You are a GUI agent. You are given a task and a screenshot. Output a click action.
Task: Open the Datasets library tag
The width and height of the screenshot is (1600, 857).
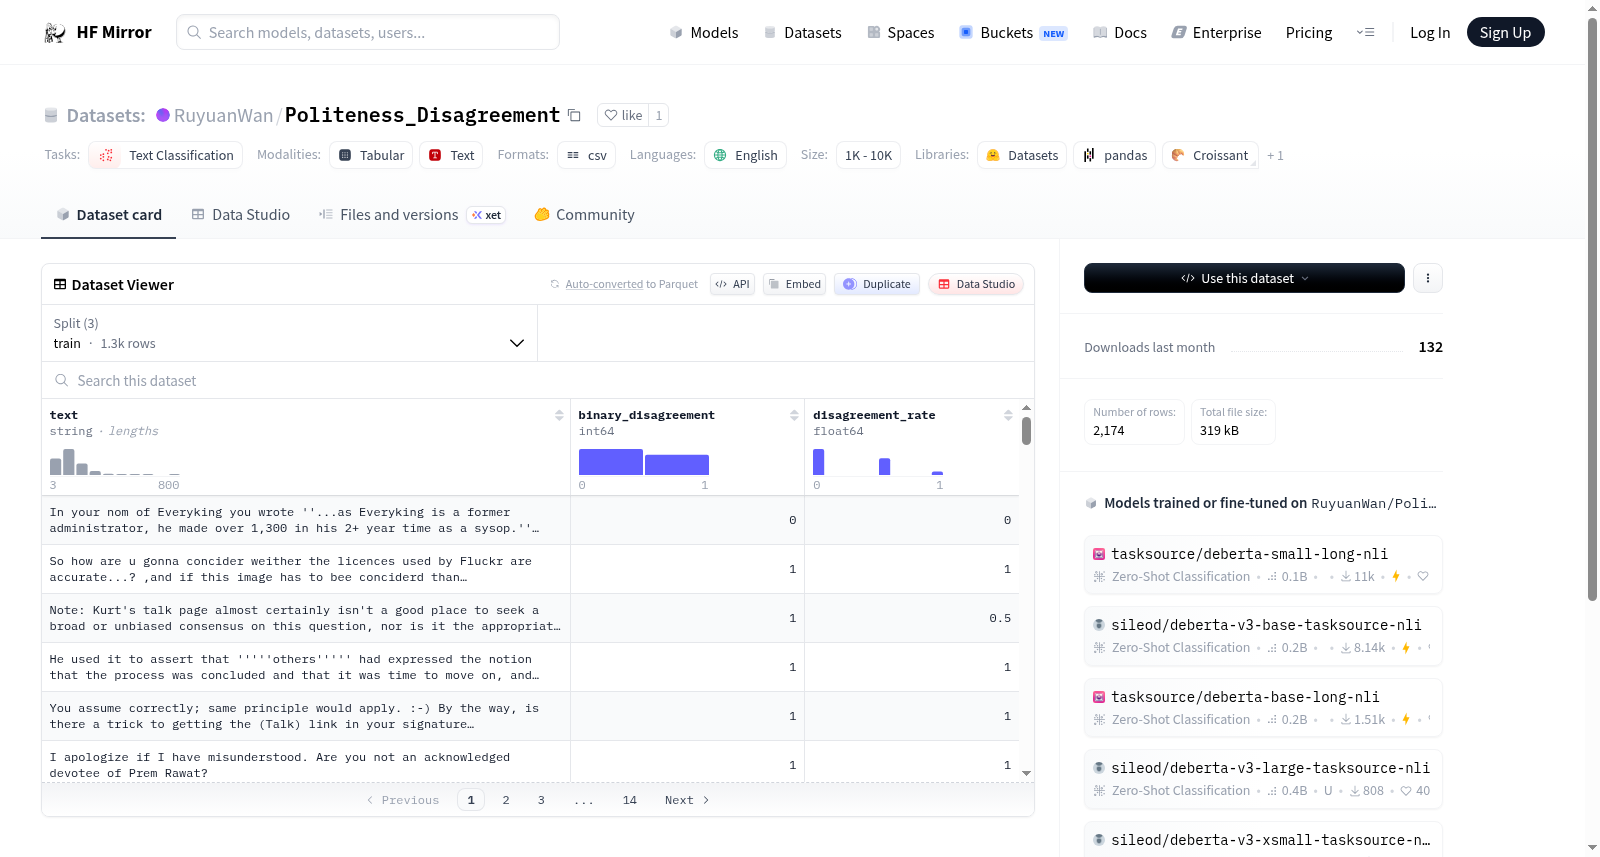pyautogui.click(x=1022, y=155)
